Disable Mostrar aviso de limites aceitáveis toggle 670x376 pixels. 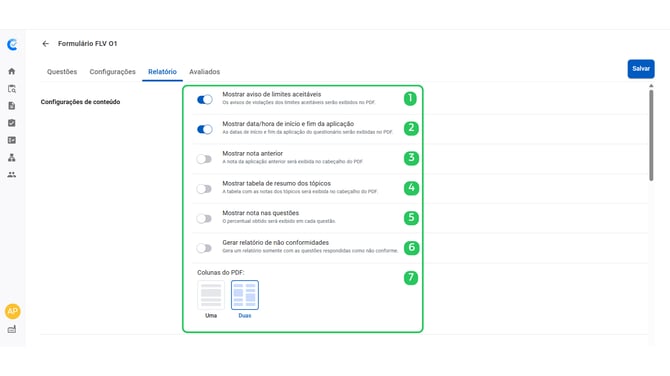tap(205, 100)
